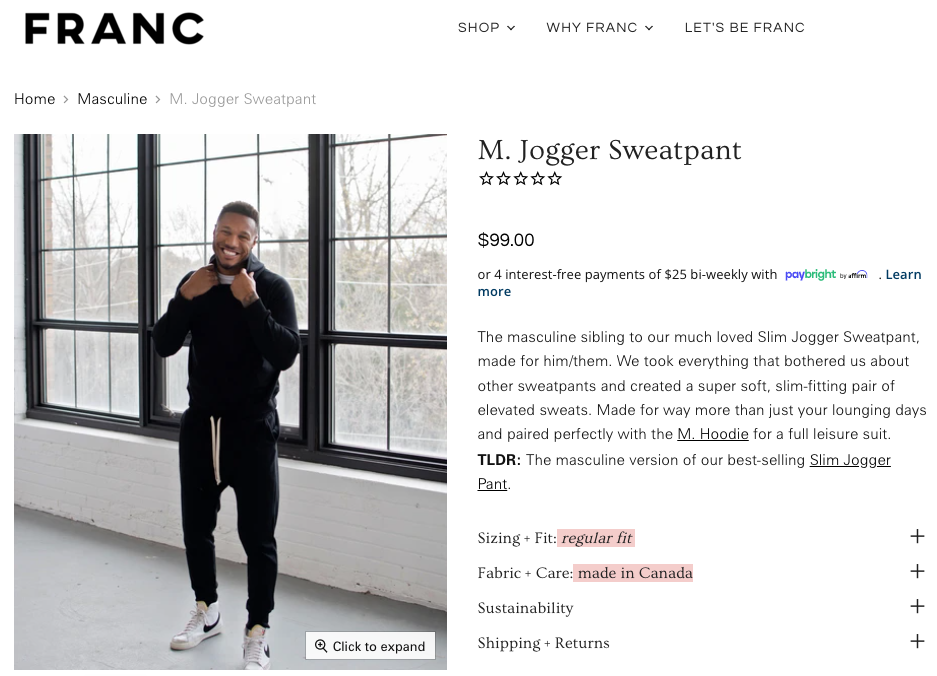The height and width of the screenshot is (676, 937).
Task: Open the M. Hoodie link
Action: pyautogui.click(x=712, y=434)
